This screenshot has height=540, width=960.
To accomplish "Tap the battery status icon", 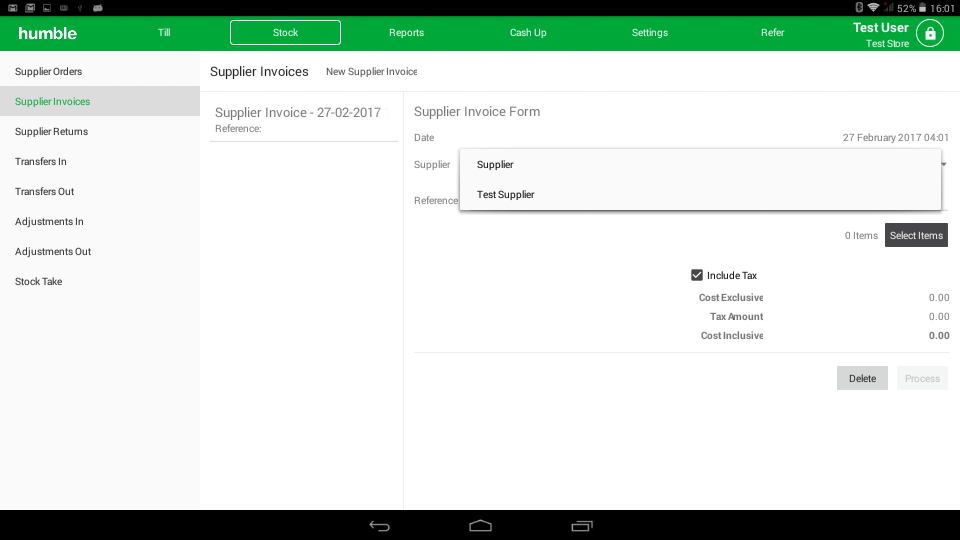I will point(922,7).
